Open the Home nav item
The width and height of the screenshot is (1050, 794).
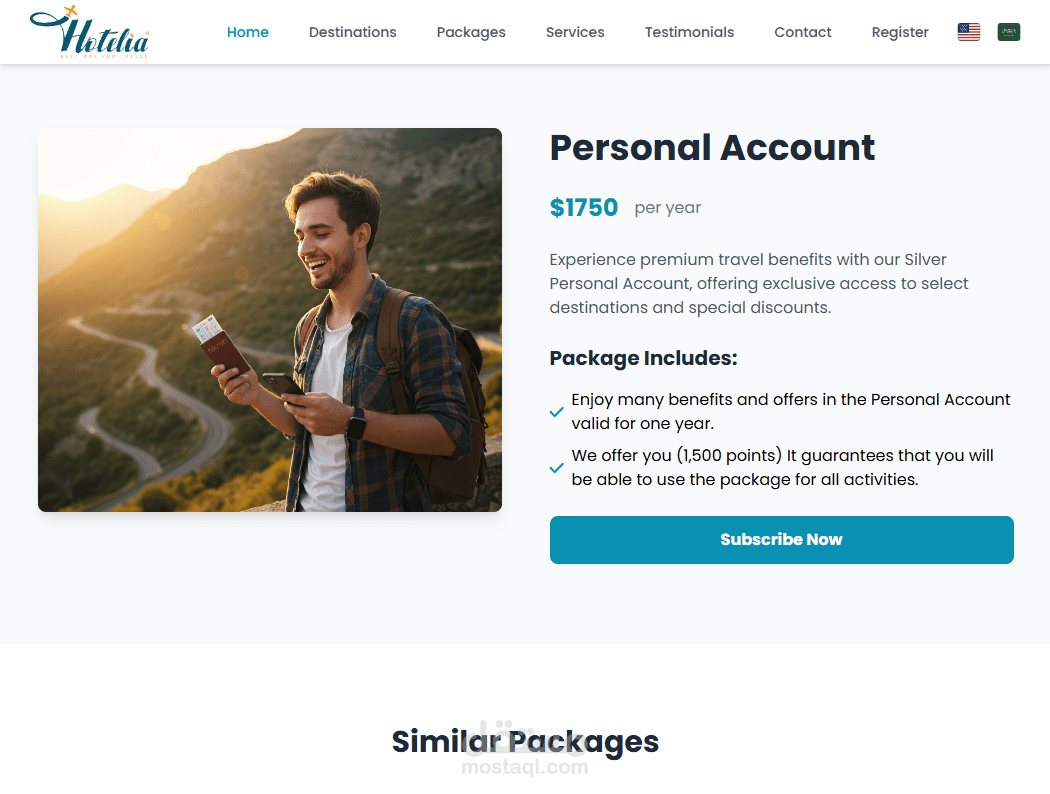coord(248,32)
